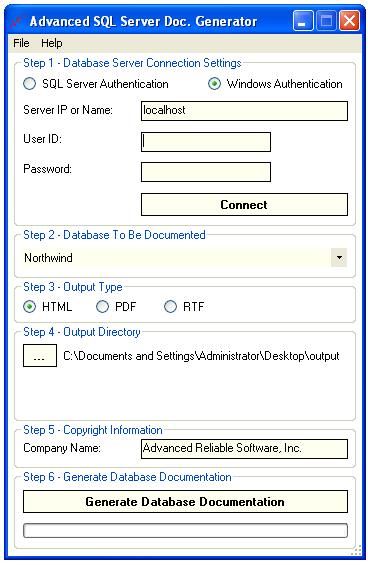
Task: Expand the Northwind database dropdown arrow
Action: click(x=339, y=258)
